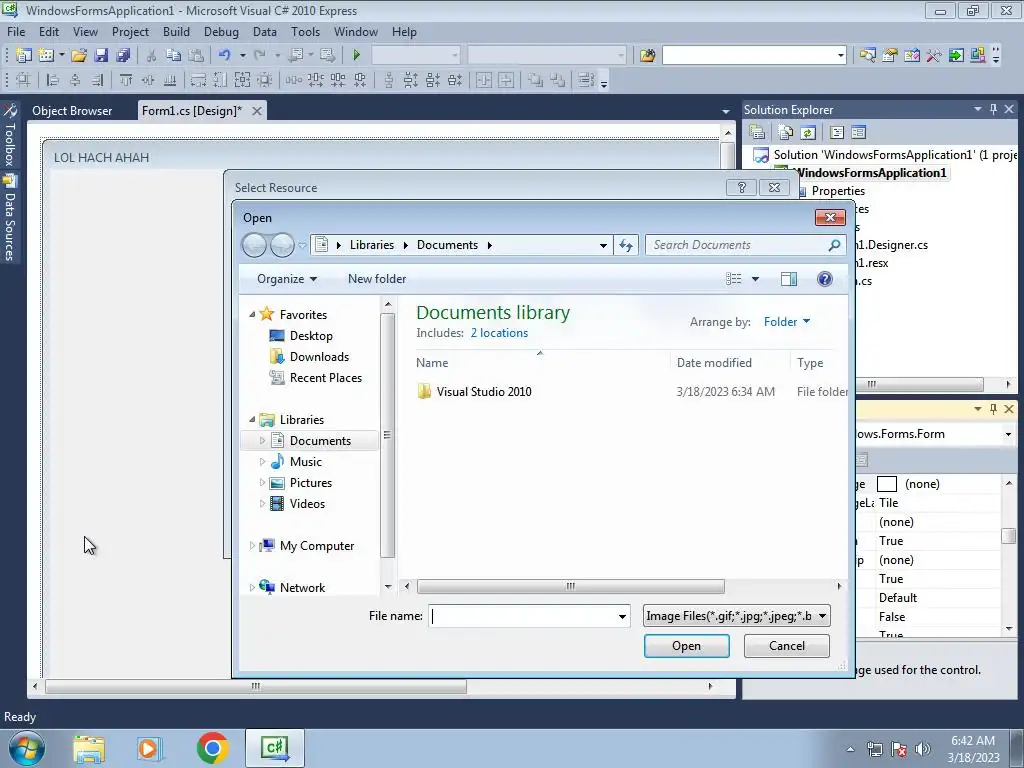Click the refresh button beside the address bar
This screenshot has height=768, width=1024.
(626, 245)
